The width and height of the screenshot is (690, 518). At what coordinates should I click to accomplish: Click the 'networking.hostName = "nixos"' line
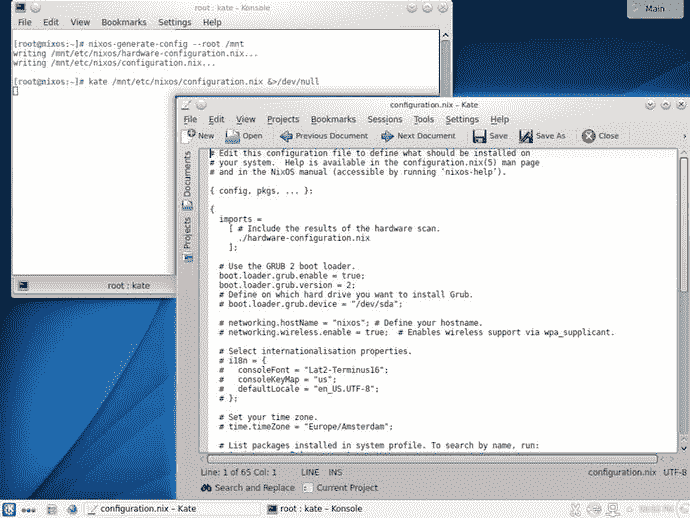coord(351,323)
